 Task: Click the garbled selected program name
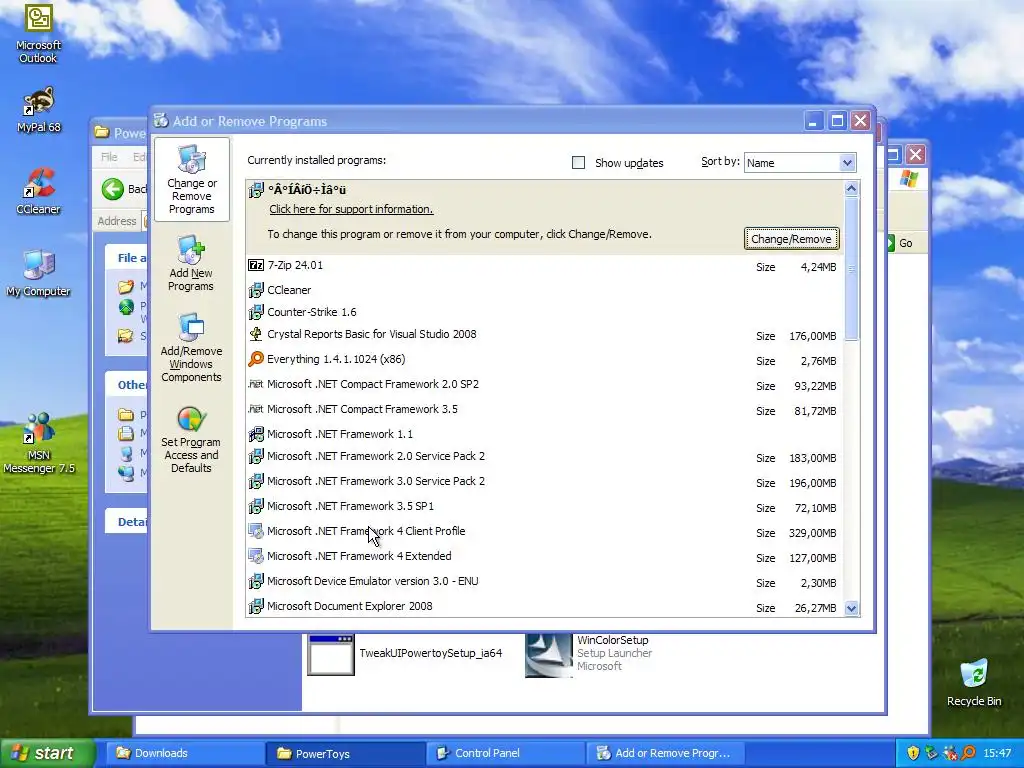pos(307,190)
